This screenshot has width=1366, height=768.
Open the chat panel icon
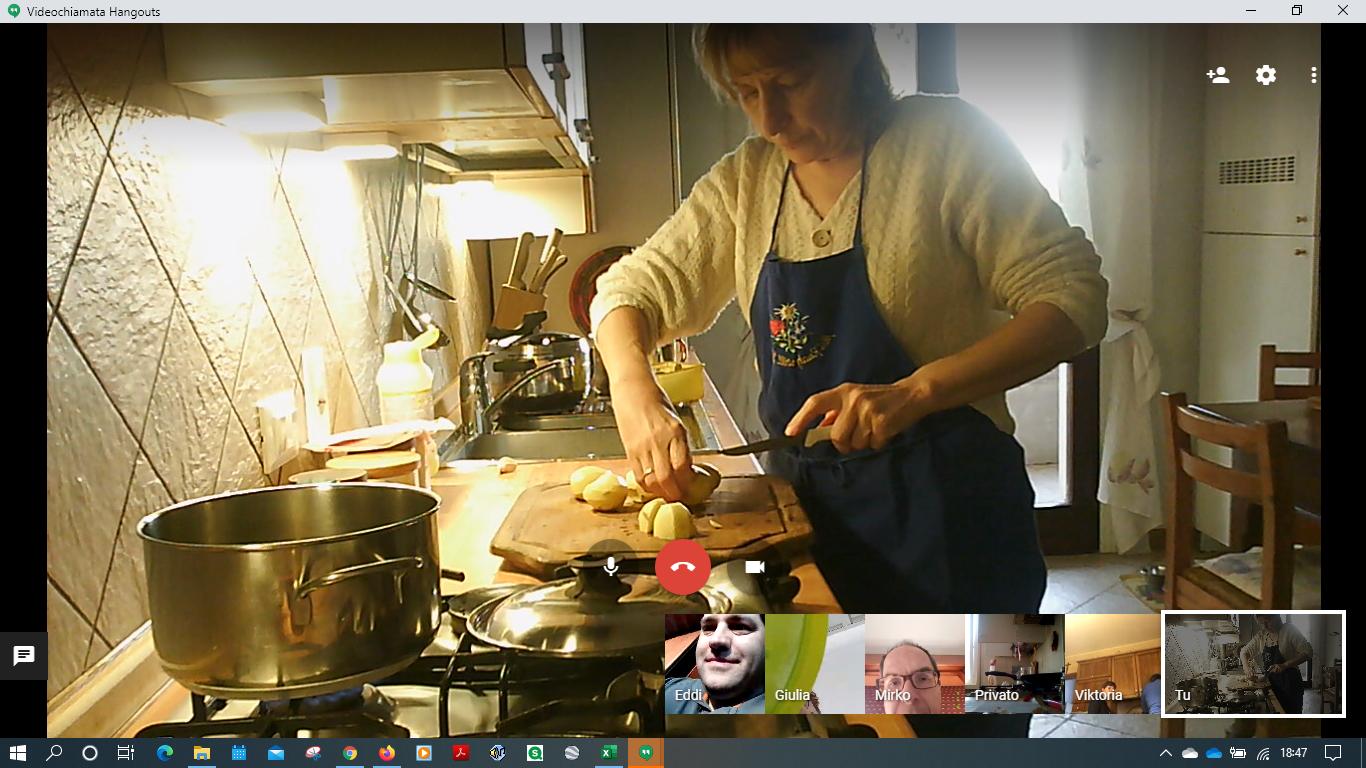pos(24,656)
